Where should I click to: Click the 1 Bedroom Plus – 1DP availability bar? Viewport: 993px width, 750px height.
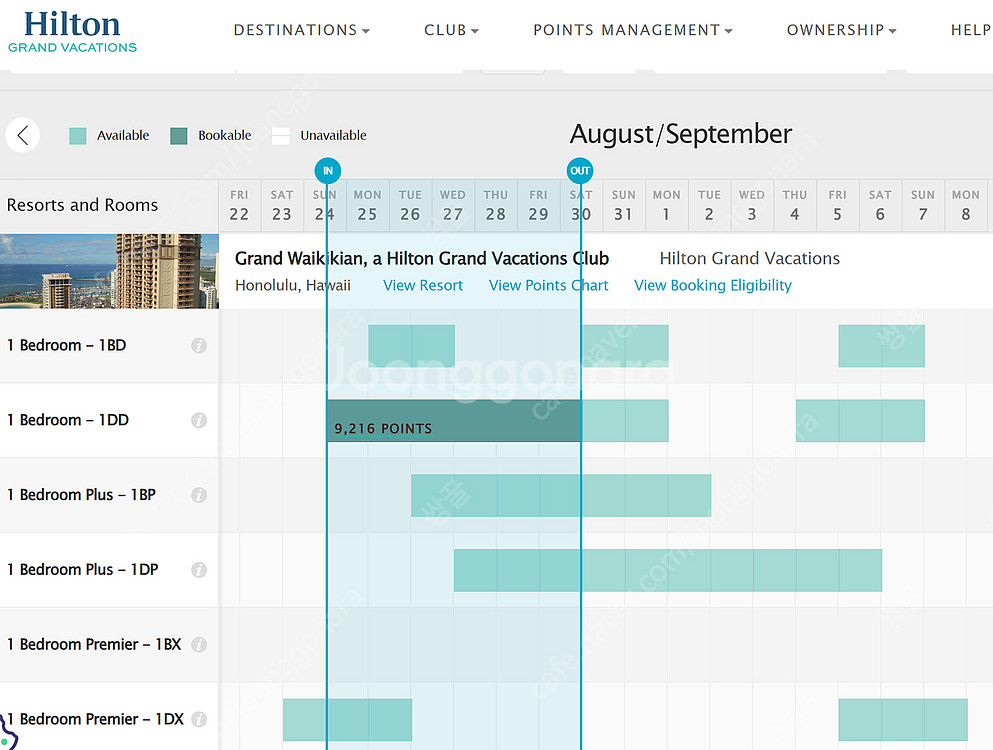click(x=667, y=570)
